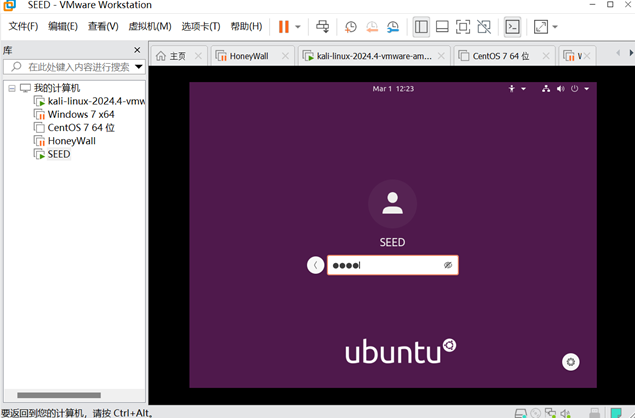
Task: Open the 文件(F) menu
Action: [x=23, y=27]
